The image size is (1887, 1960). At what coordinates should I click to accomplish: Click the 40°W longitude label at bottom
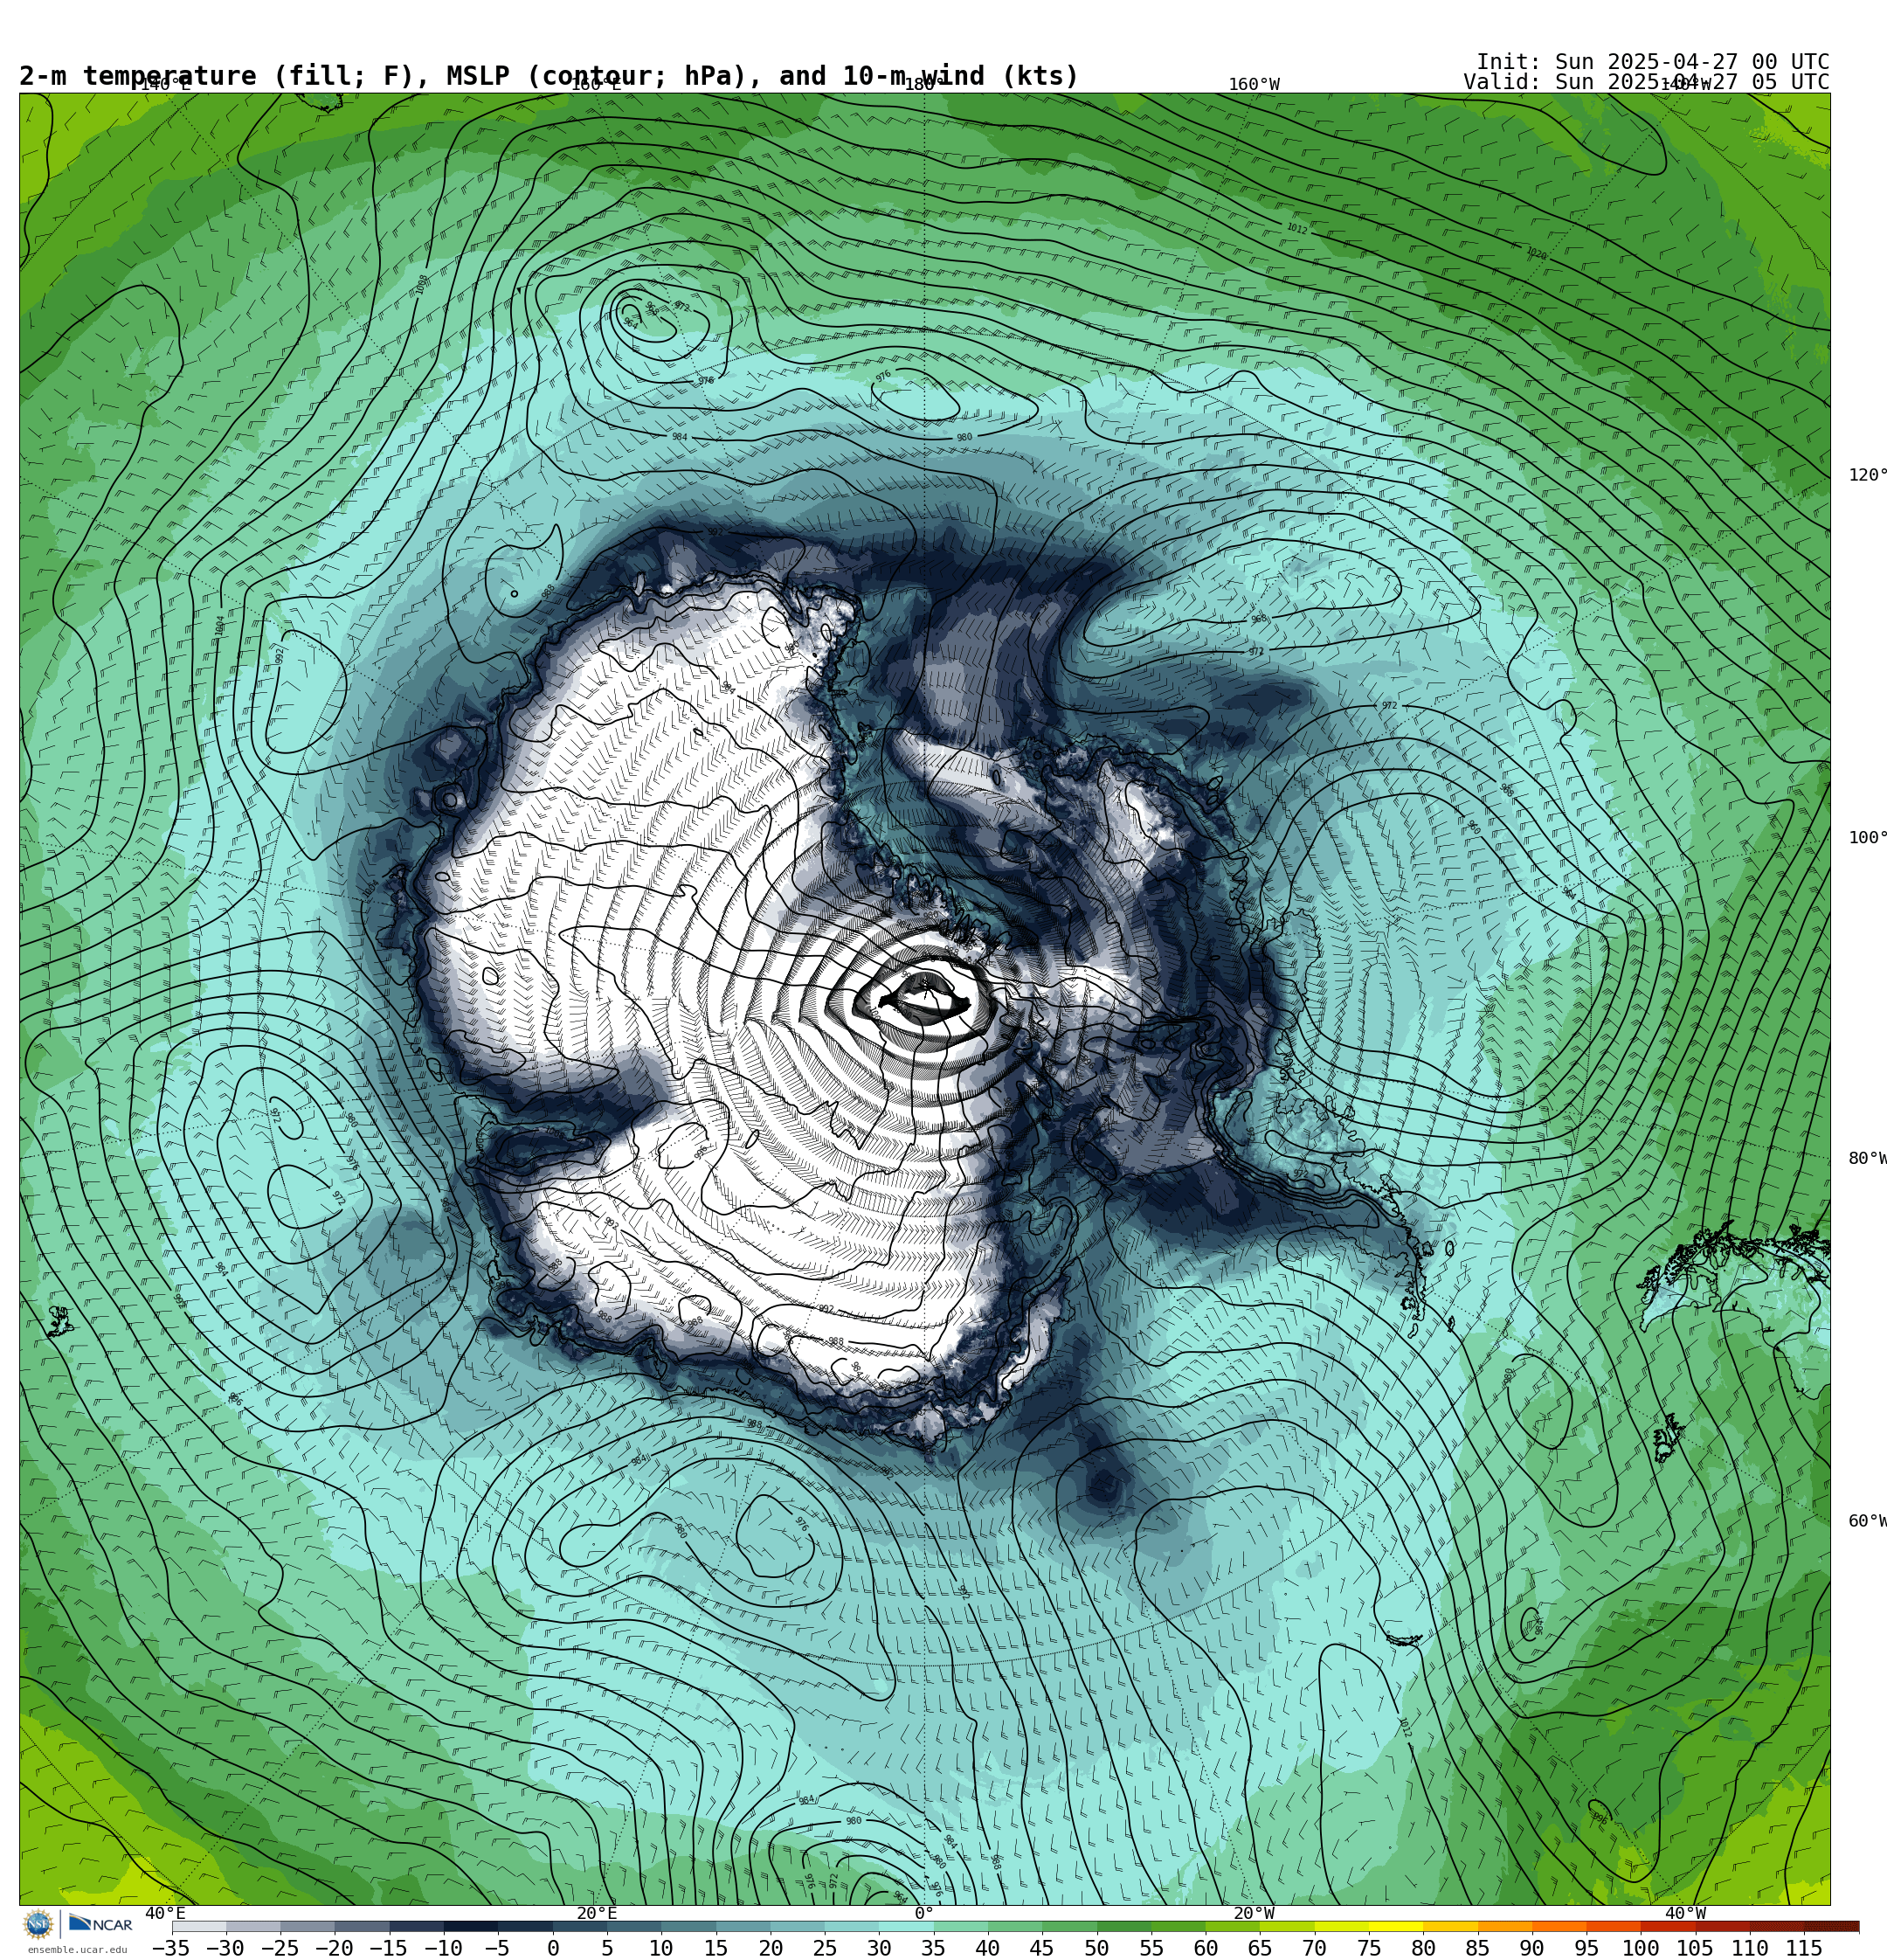(1684, 1913)
